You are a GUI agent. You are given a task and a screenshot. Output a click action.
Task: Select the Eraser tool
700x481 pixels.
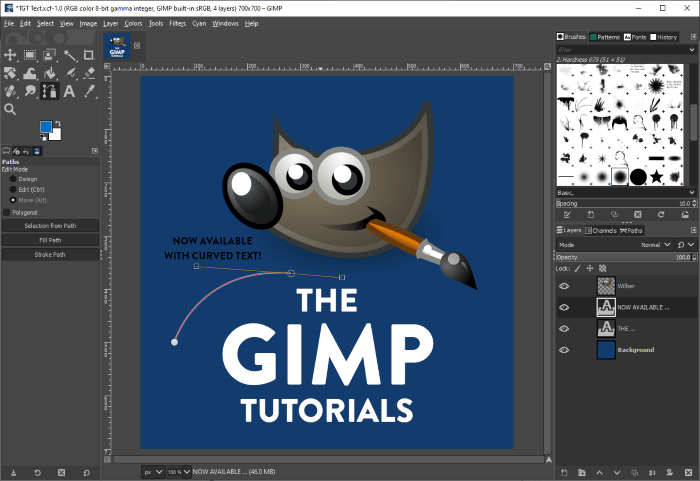click(x=89, y=73)
